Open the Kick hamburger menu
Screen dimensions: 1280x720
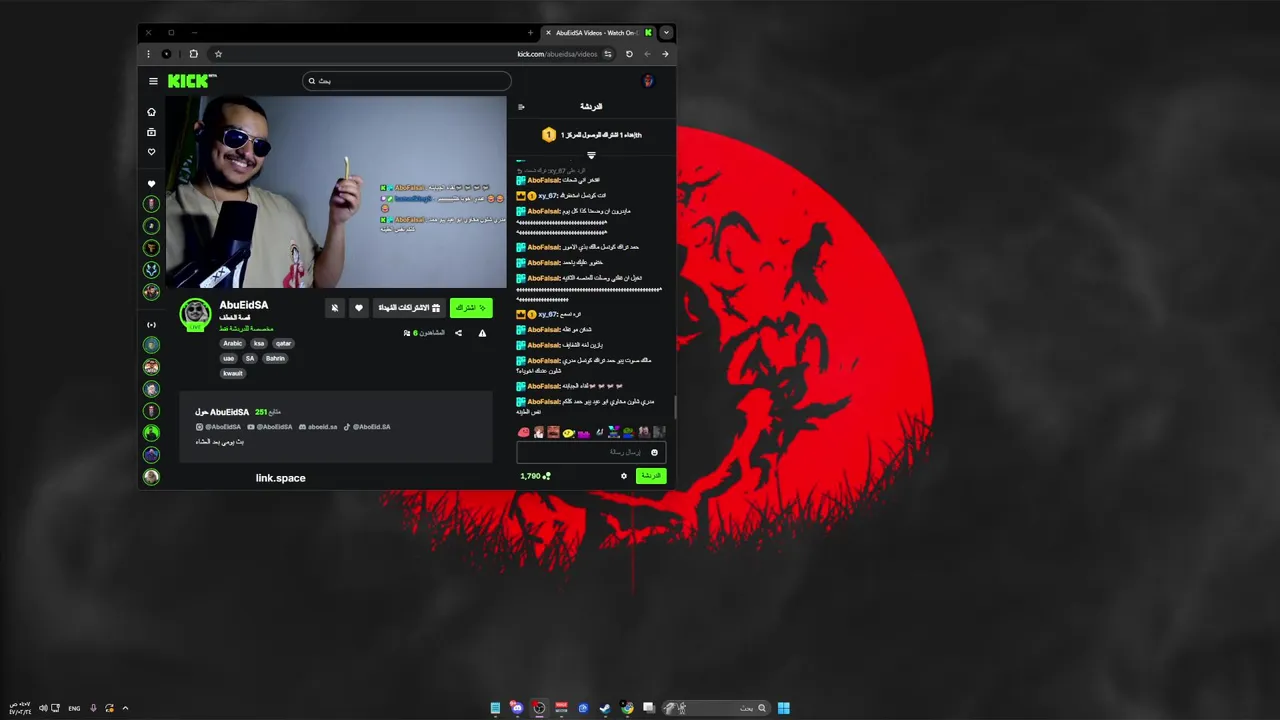click(153, 81)
